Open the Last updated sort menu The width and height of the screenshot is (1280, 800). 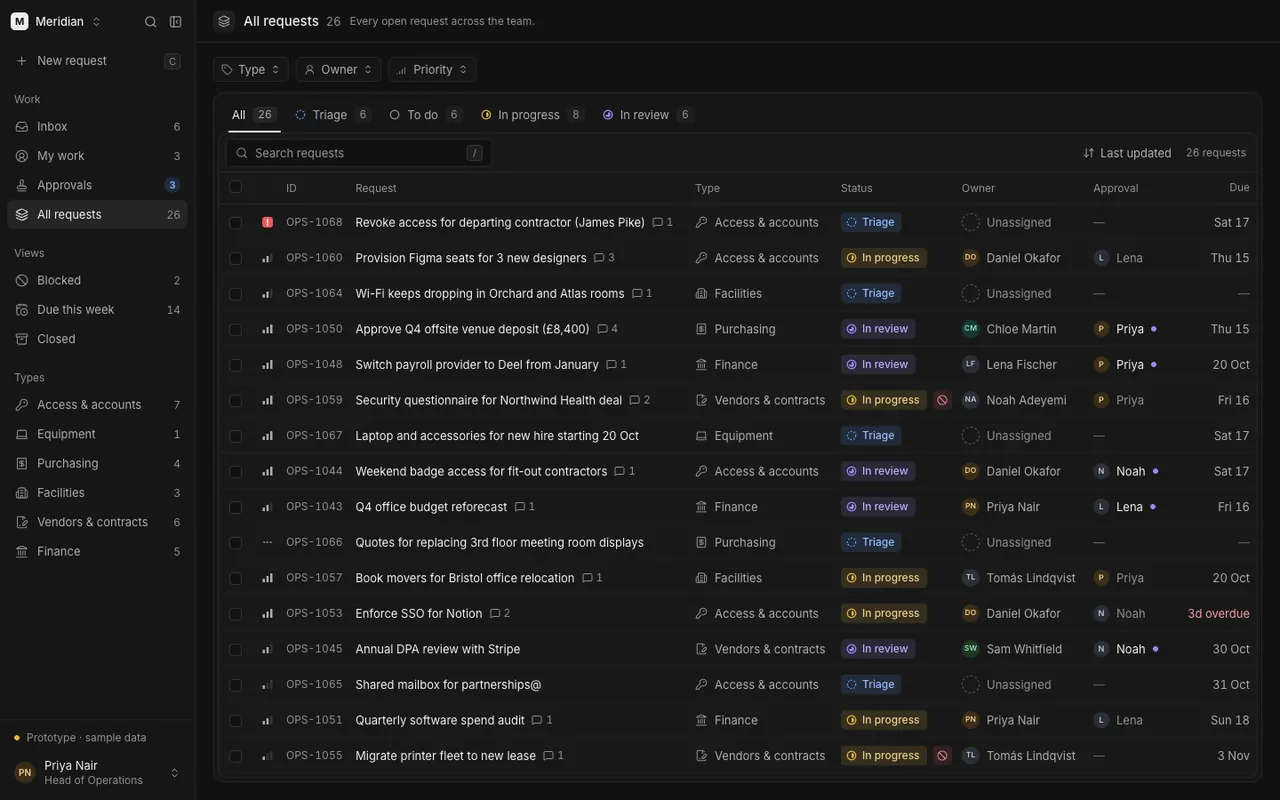[x=1127, y=153]
